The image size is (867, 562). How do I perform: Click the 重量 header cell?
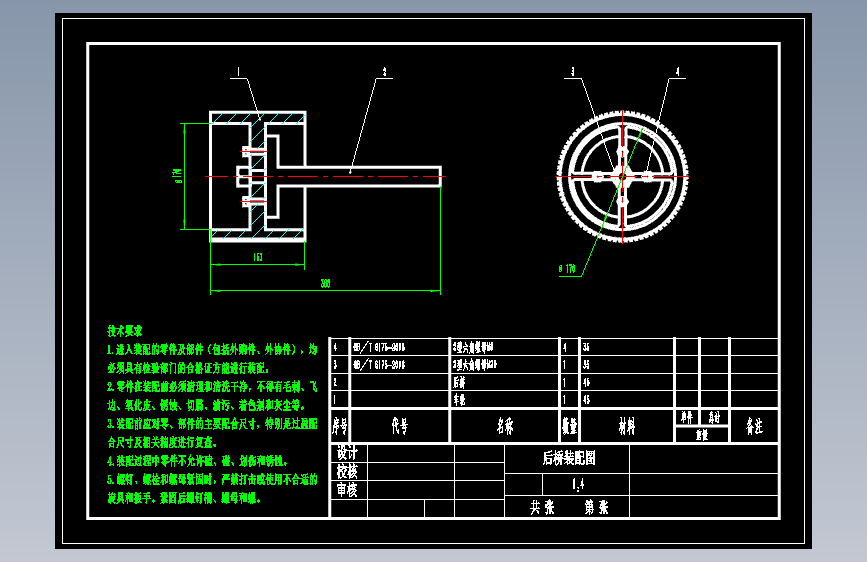(x=702, y=435)
